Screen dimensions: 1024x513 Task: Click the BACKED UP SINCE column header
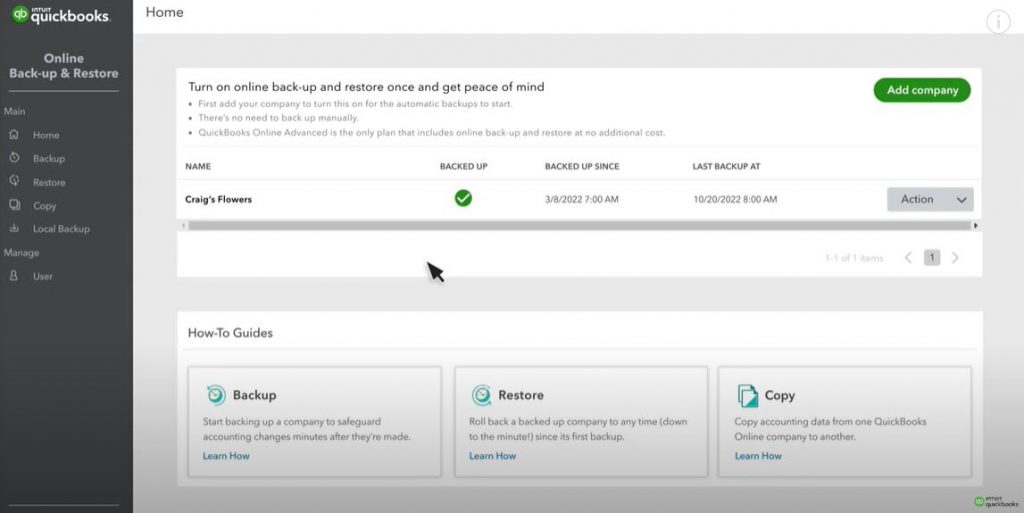click(x=582, y=166)
